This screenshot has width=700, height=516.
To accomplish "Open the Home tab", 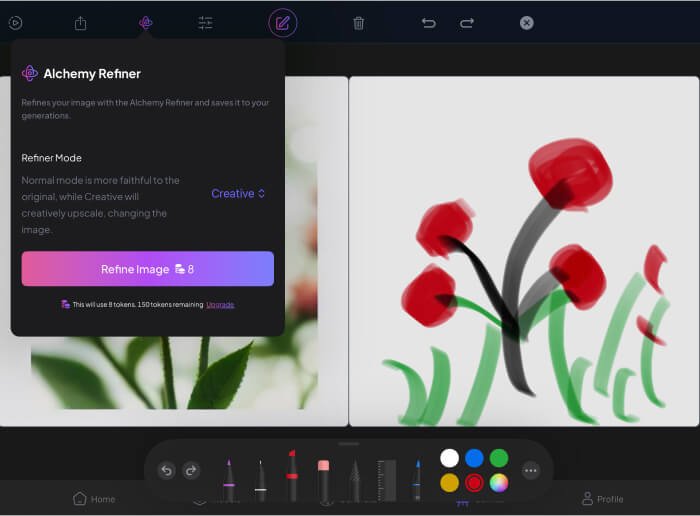I will point(94,498).
